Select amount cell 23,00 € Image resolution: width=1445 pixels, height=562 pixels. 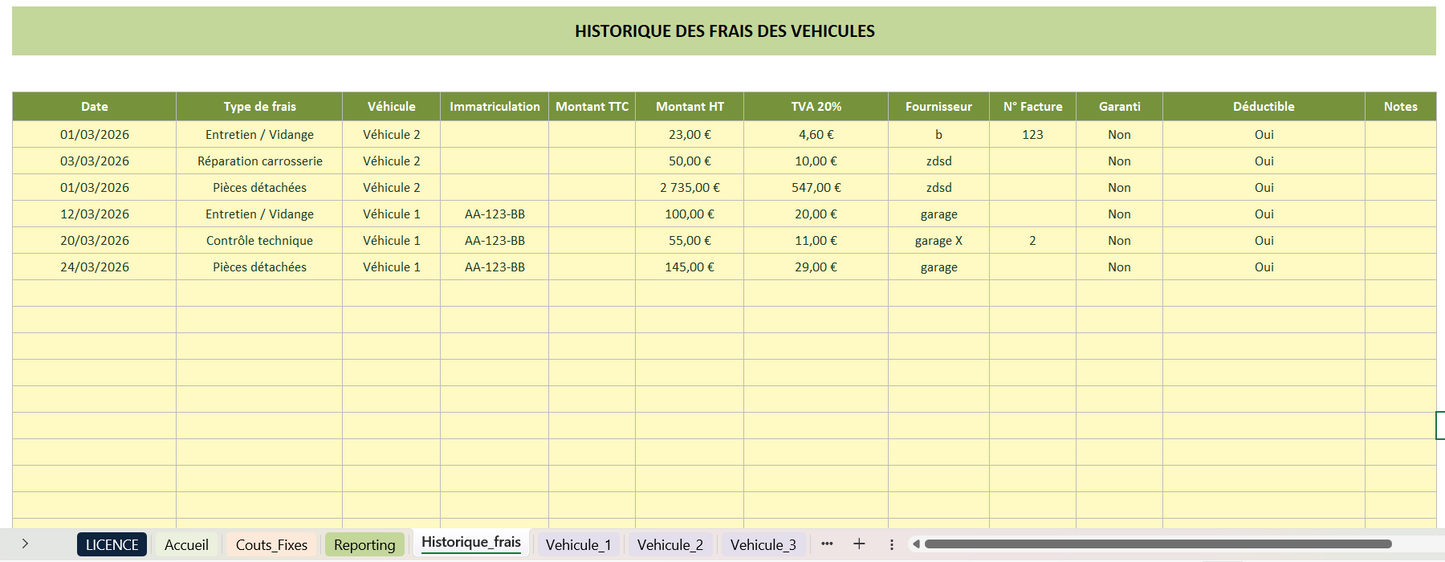[x=690, y=134]
